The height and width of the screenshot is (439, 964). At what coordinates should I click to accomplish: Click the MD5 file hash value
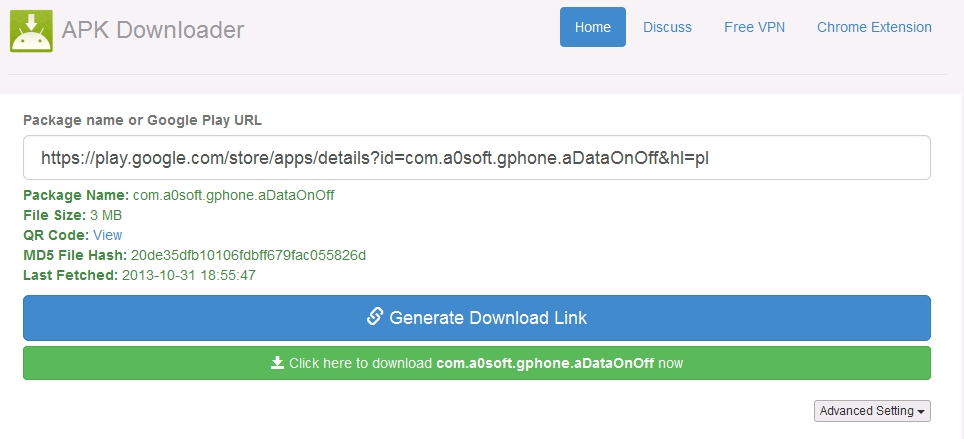point(248,255)
